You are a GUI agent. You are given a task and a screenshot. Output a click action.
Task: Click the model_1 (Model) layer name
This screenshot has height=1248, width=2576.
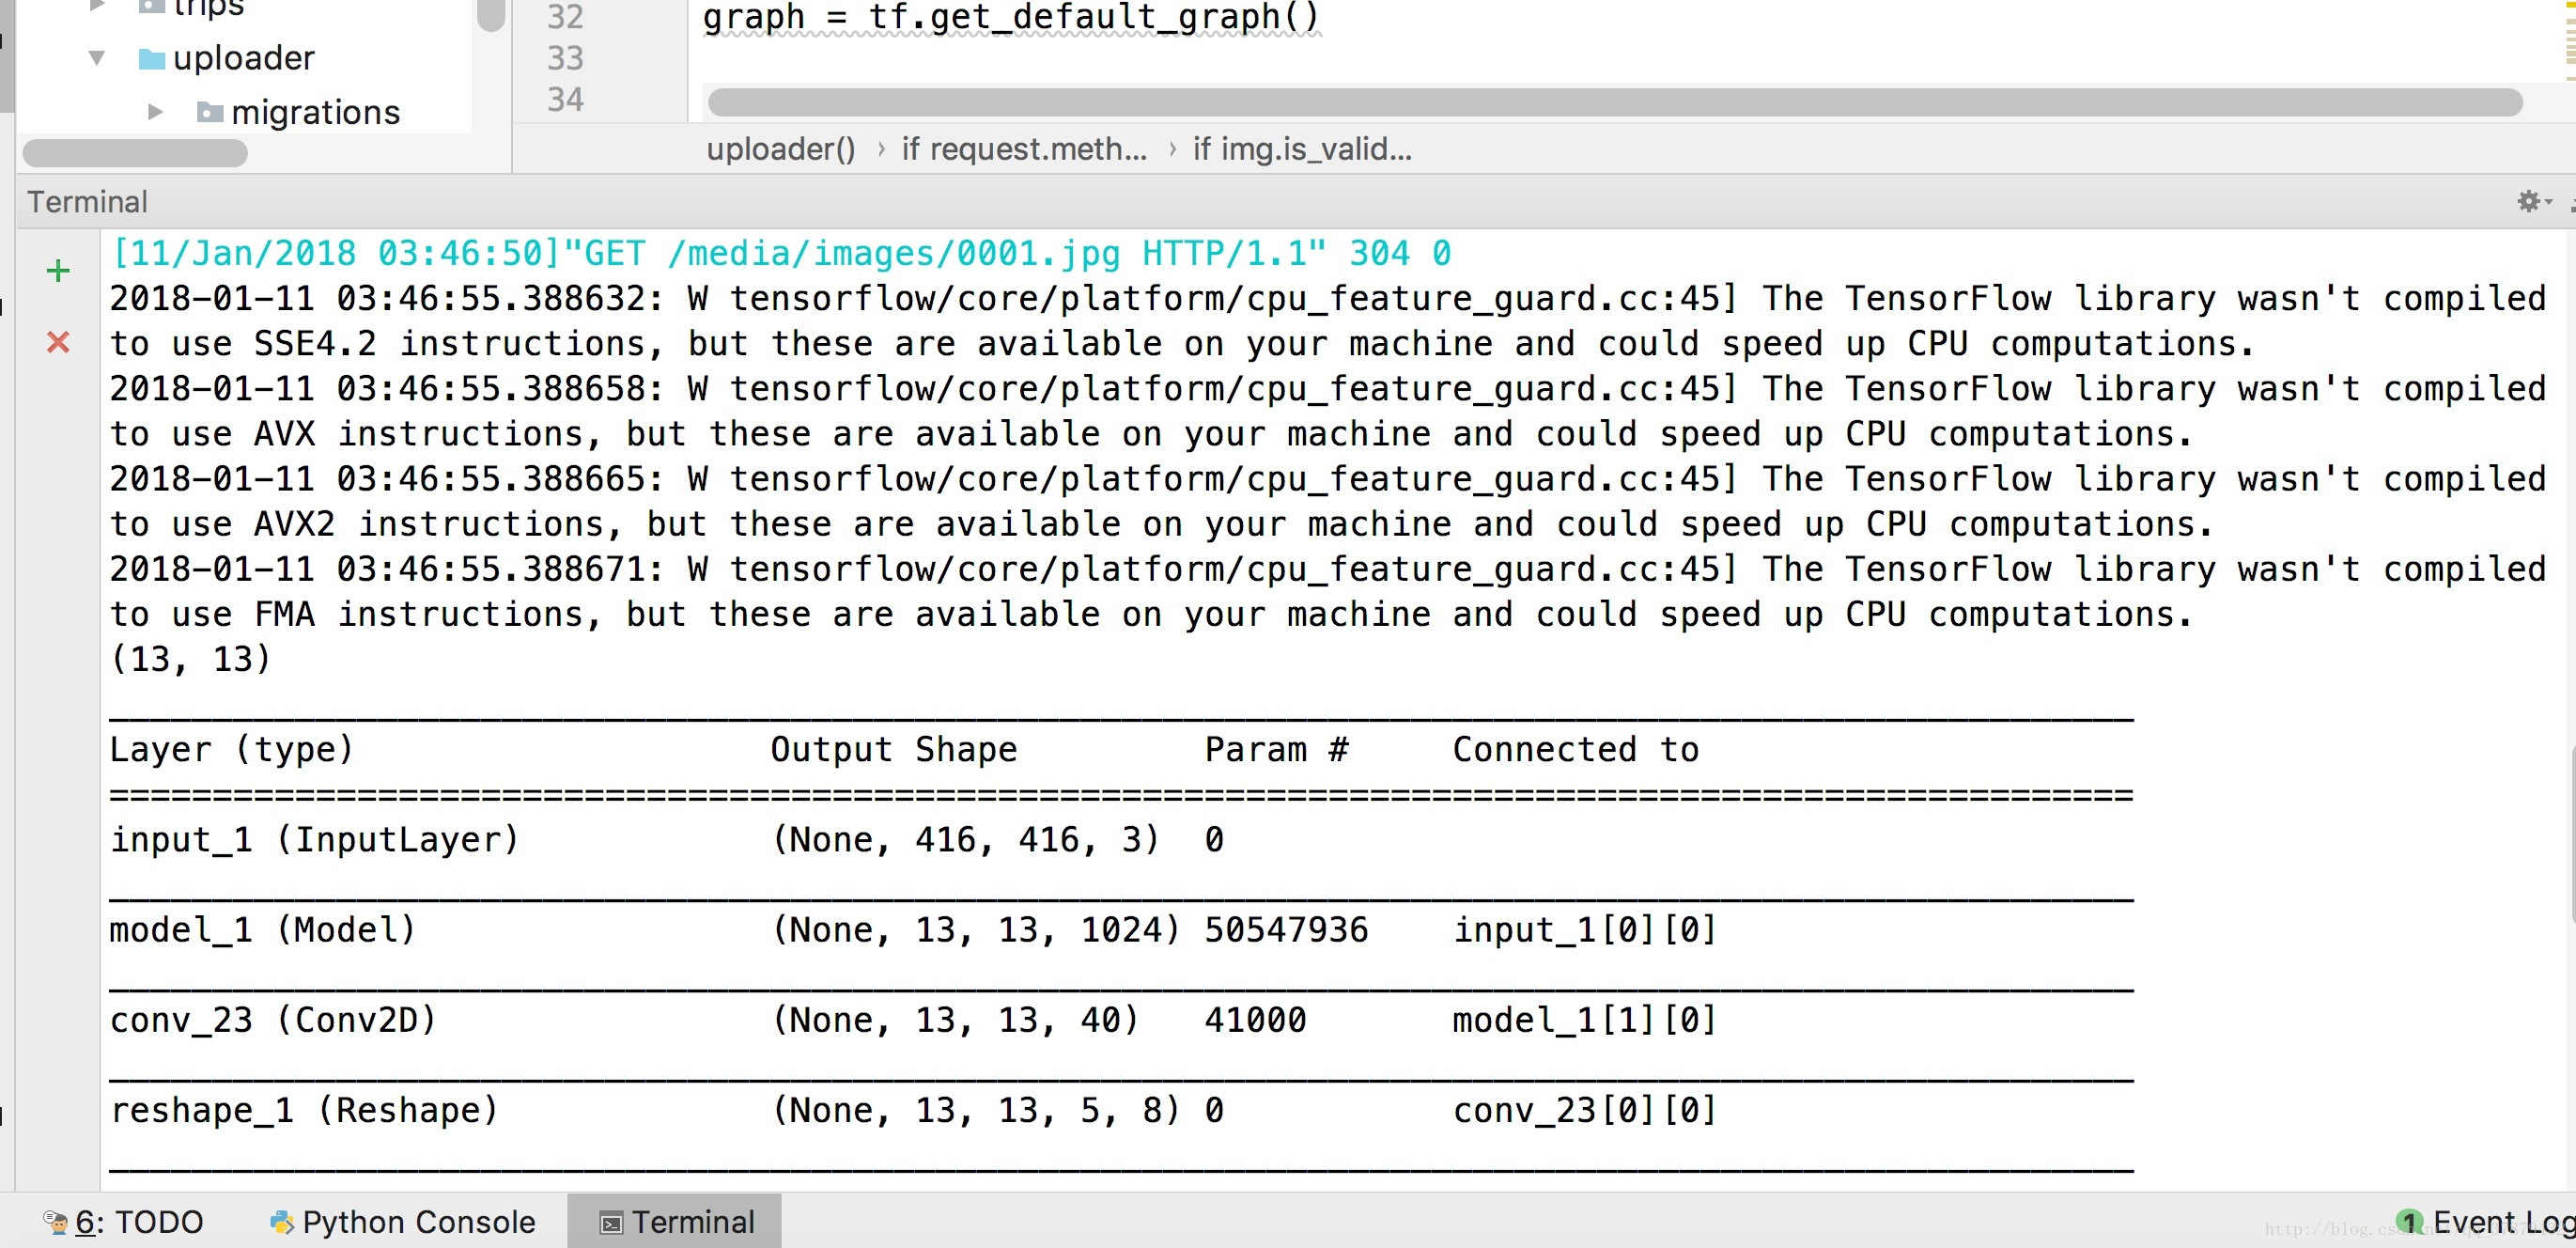pos(263,929)
